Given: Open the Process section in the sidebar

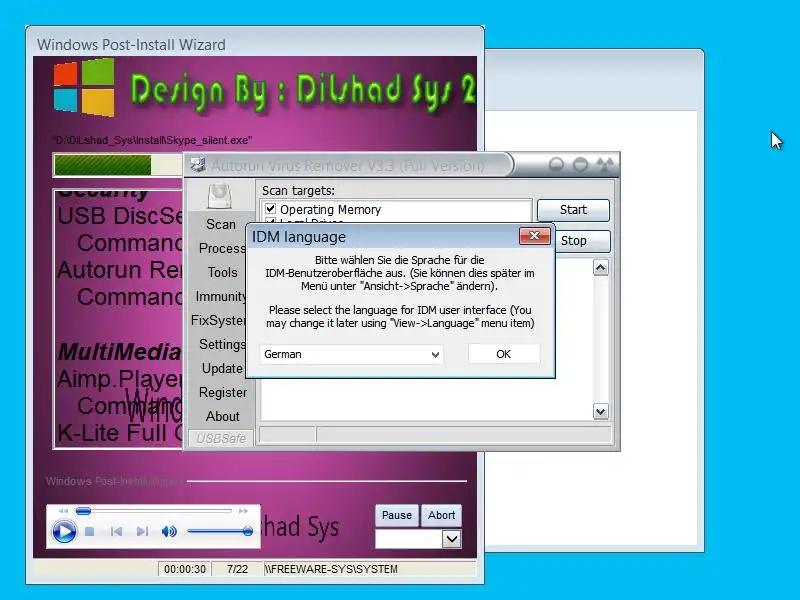Looking at the screenshot, I should tap(222, 248).
